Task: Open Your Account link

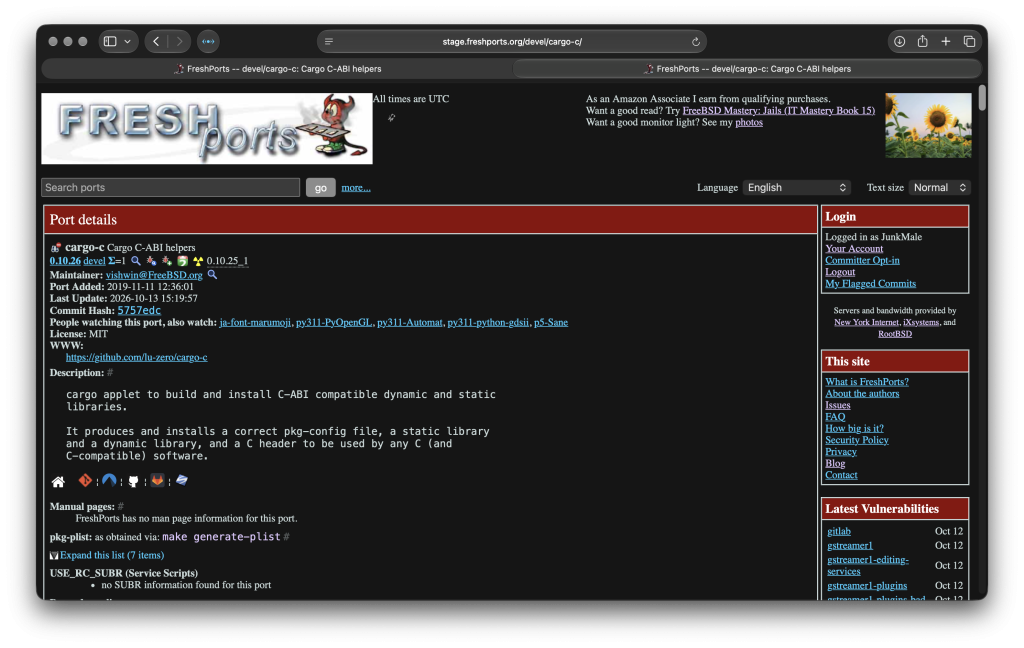Action: click(854, 248)
